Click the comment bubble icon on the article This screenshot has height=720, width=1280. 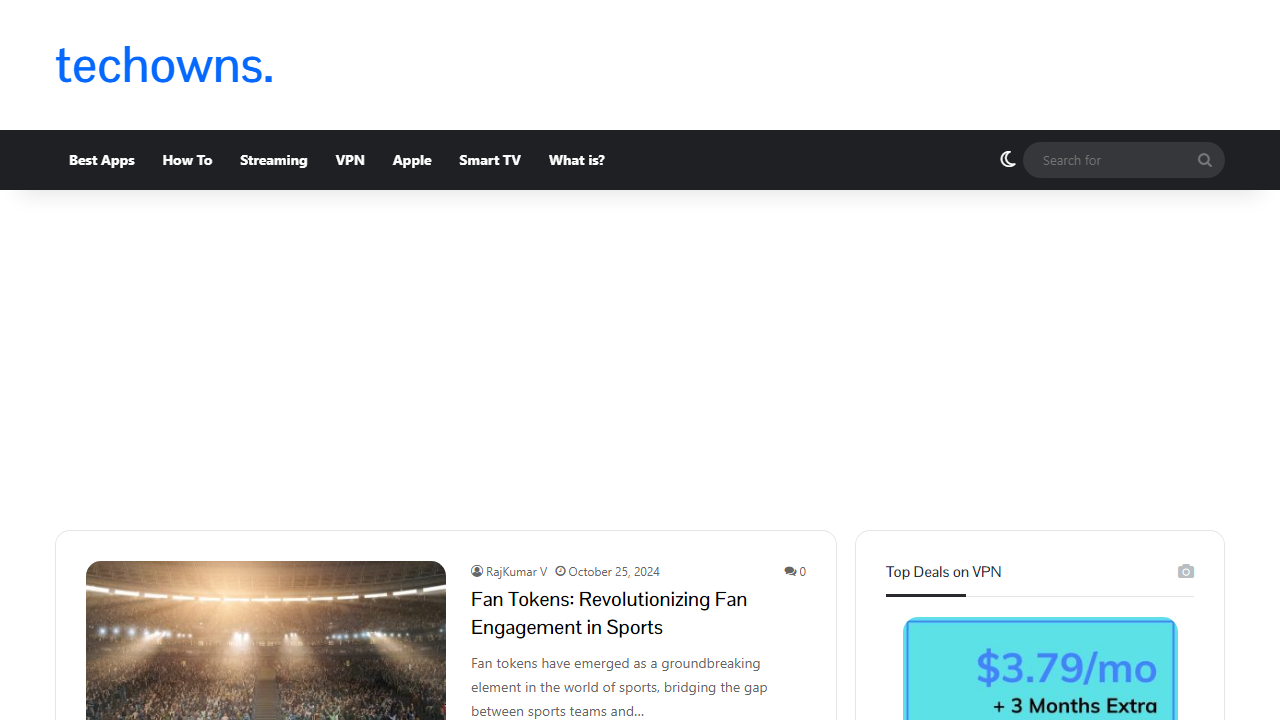click(789, 571)
